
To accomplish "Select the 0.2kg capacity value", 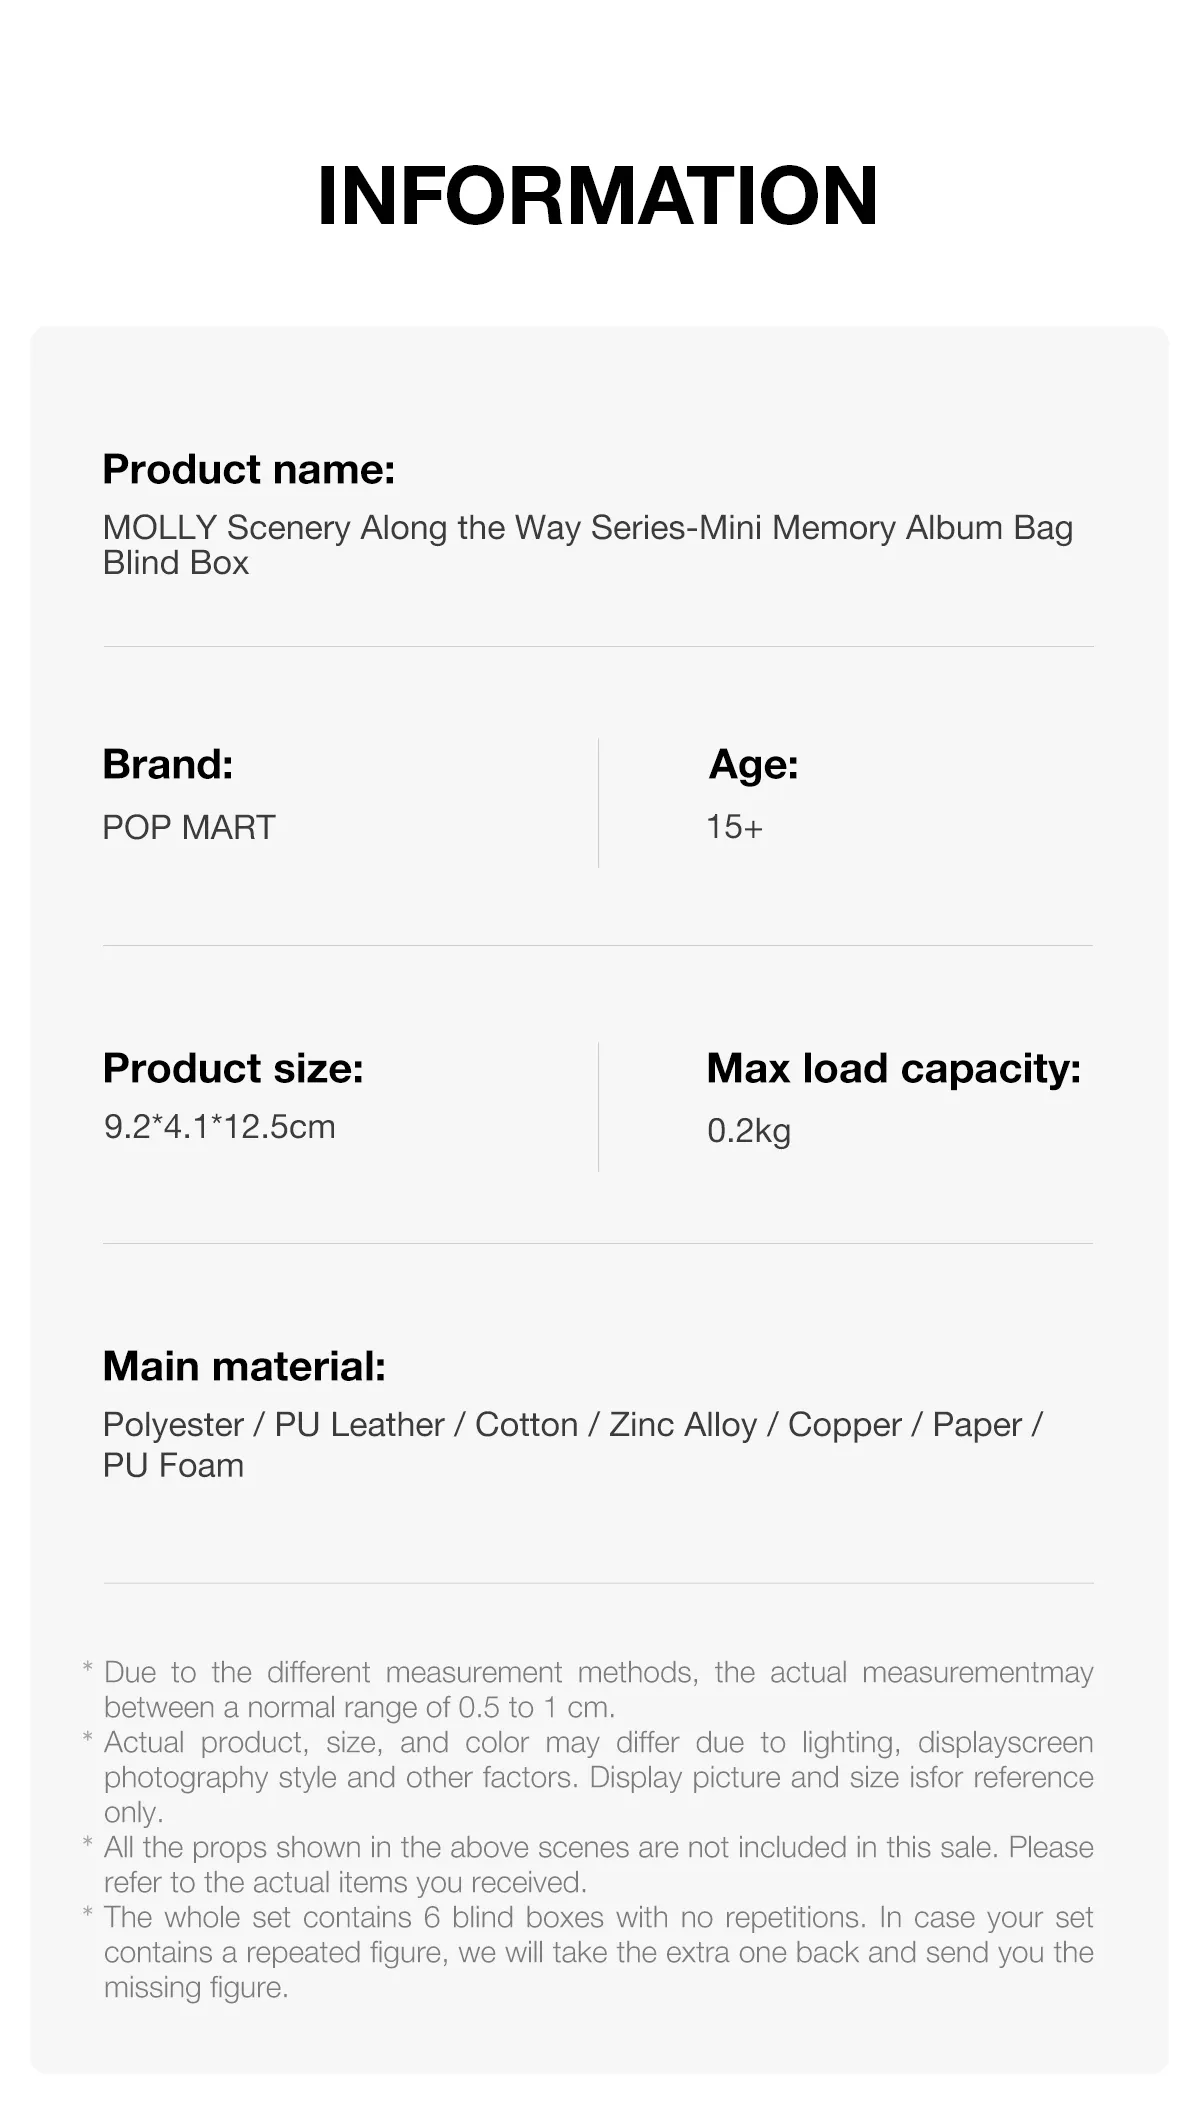I will tap(749, 1131).
